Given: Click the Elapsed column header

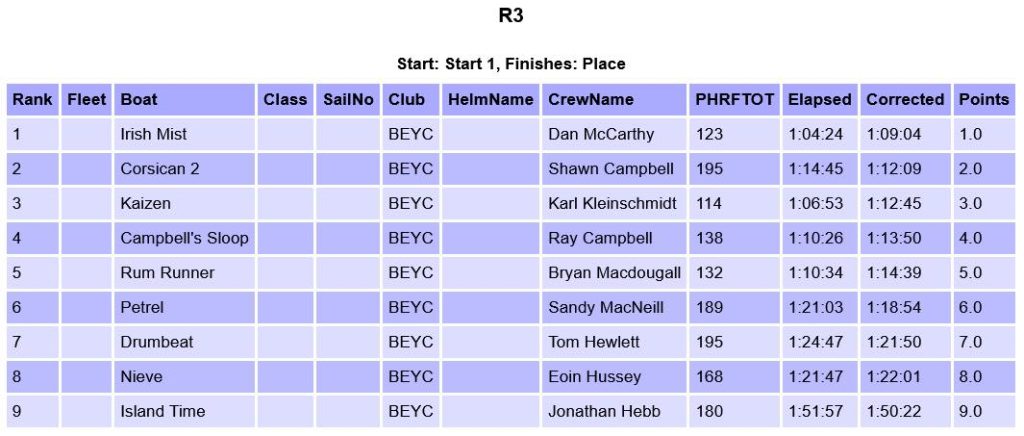Looking at the screenshot, I should point(819,100).
